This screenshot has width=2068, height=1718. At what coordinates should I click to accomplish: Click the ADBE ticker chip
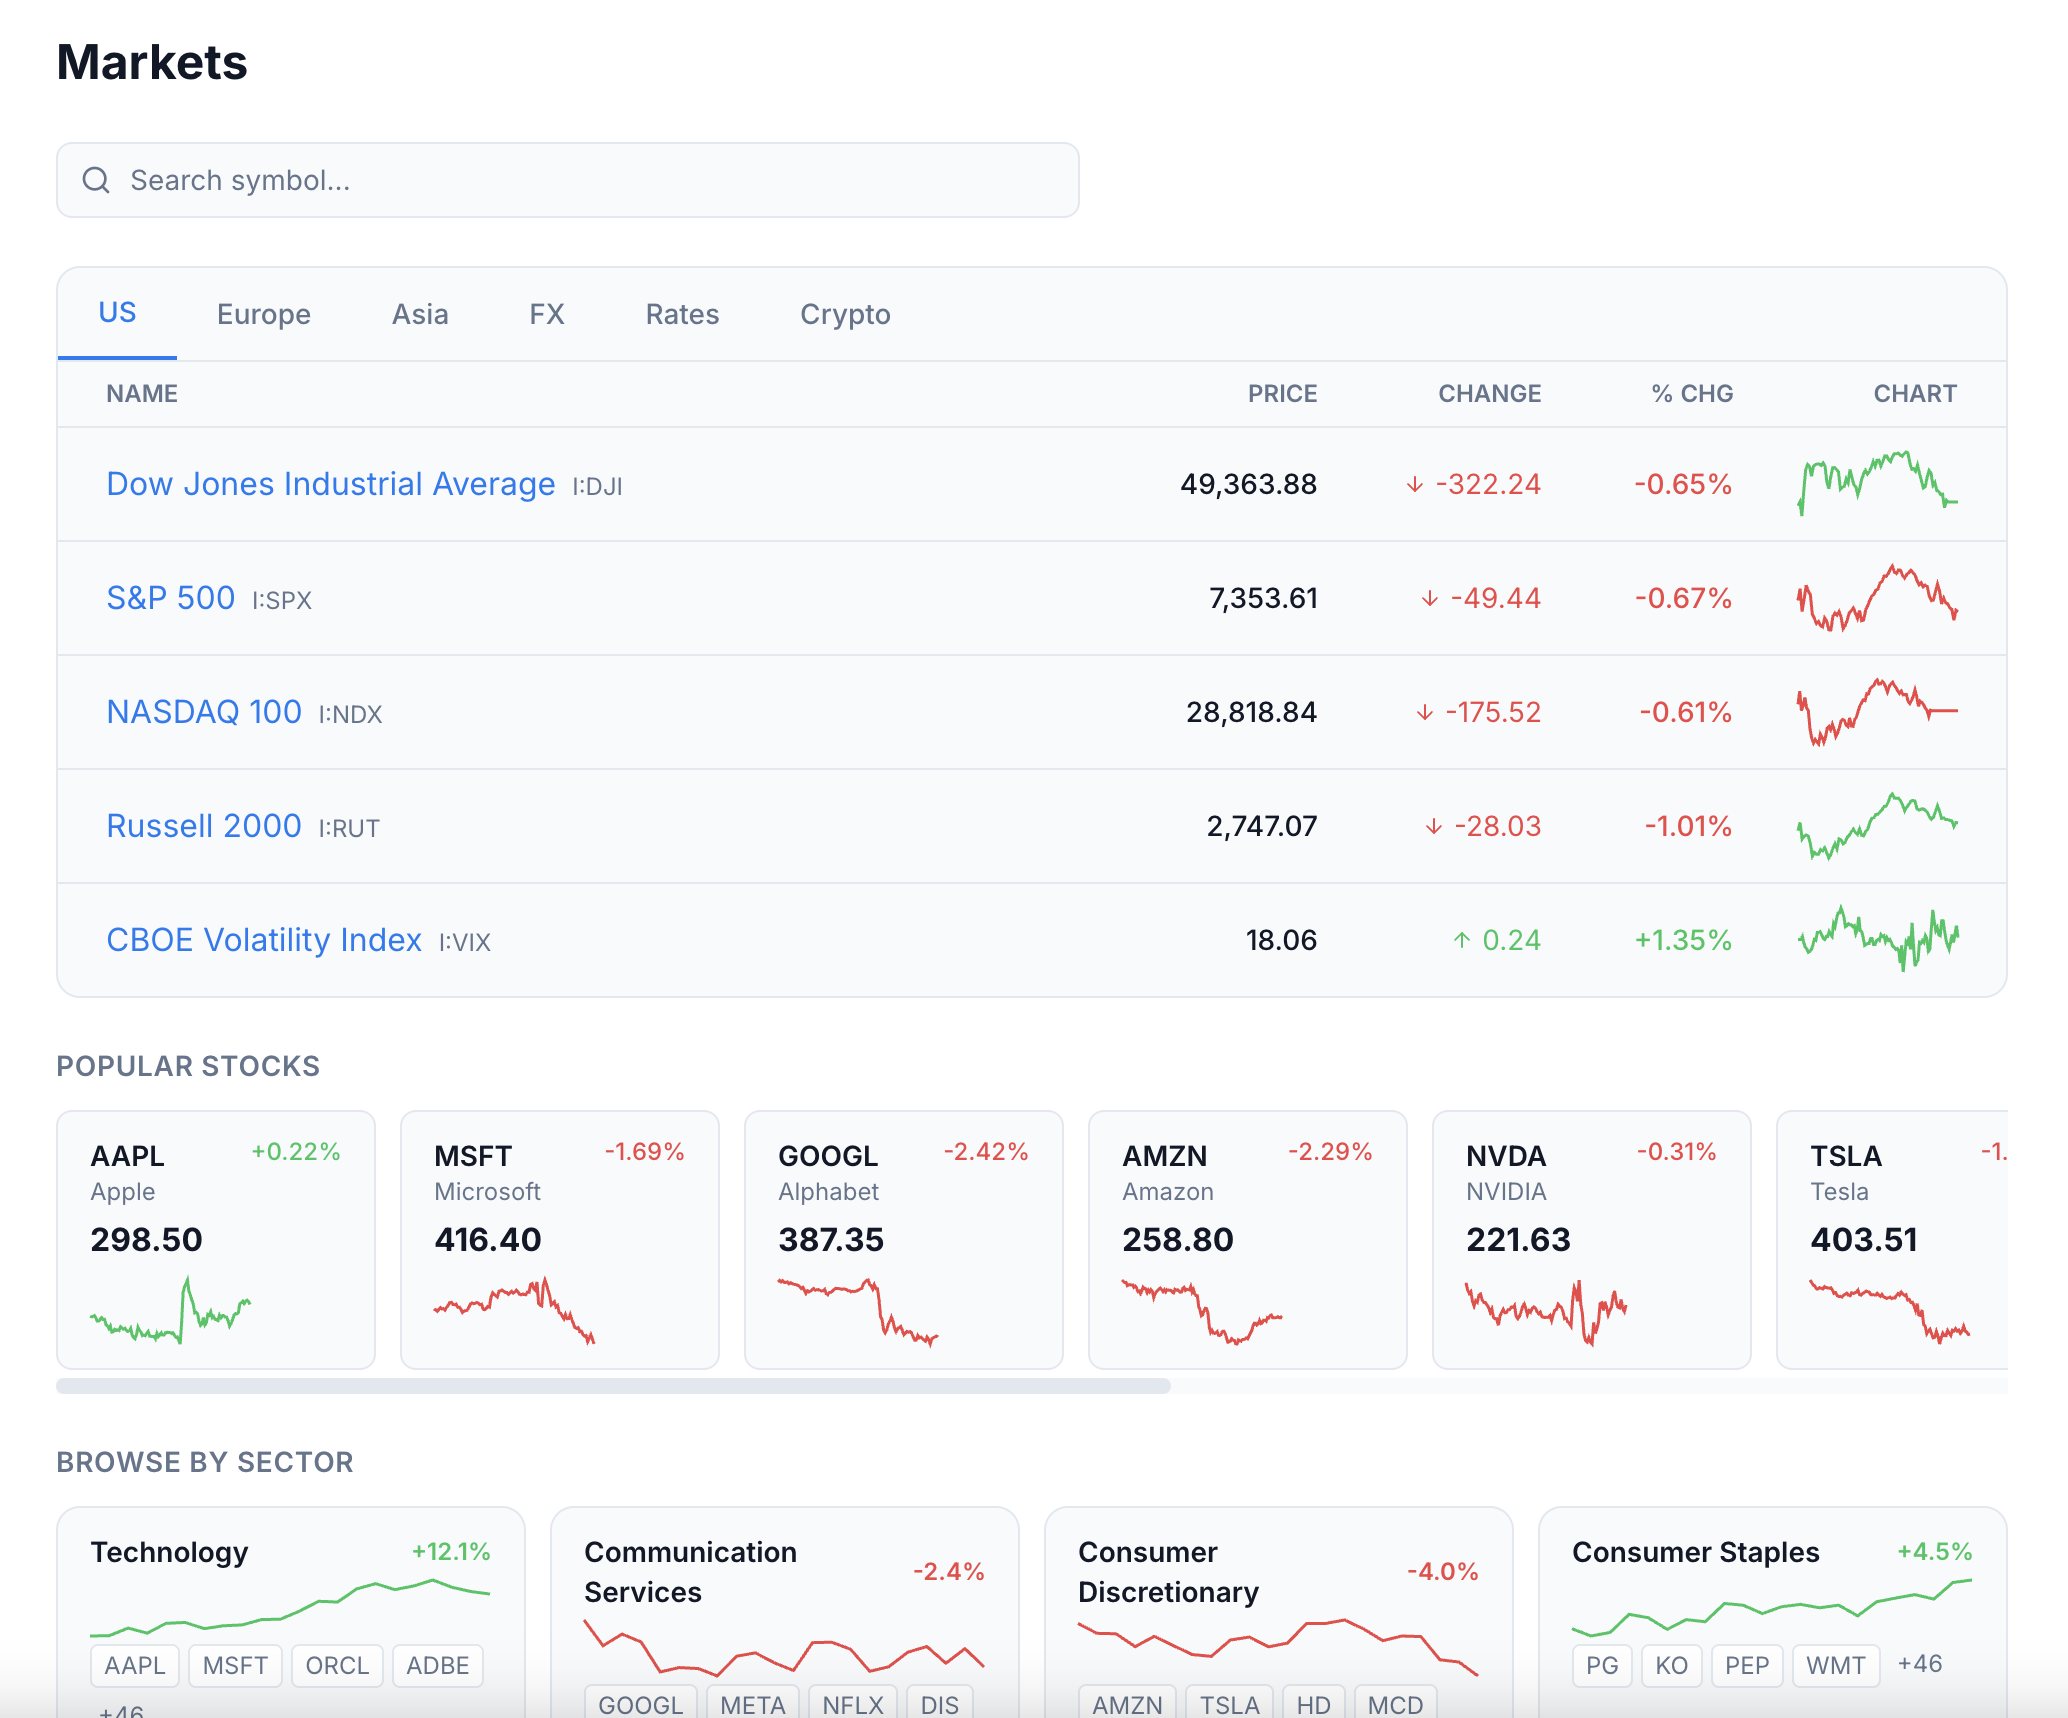point(438,1666)
